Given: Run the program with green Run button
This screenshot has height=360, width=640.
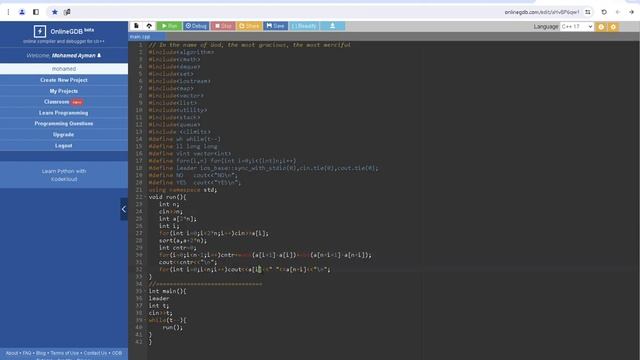Looking at the screenshot, I should pyautogui.click(x=169, y=26).
